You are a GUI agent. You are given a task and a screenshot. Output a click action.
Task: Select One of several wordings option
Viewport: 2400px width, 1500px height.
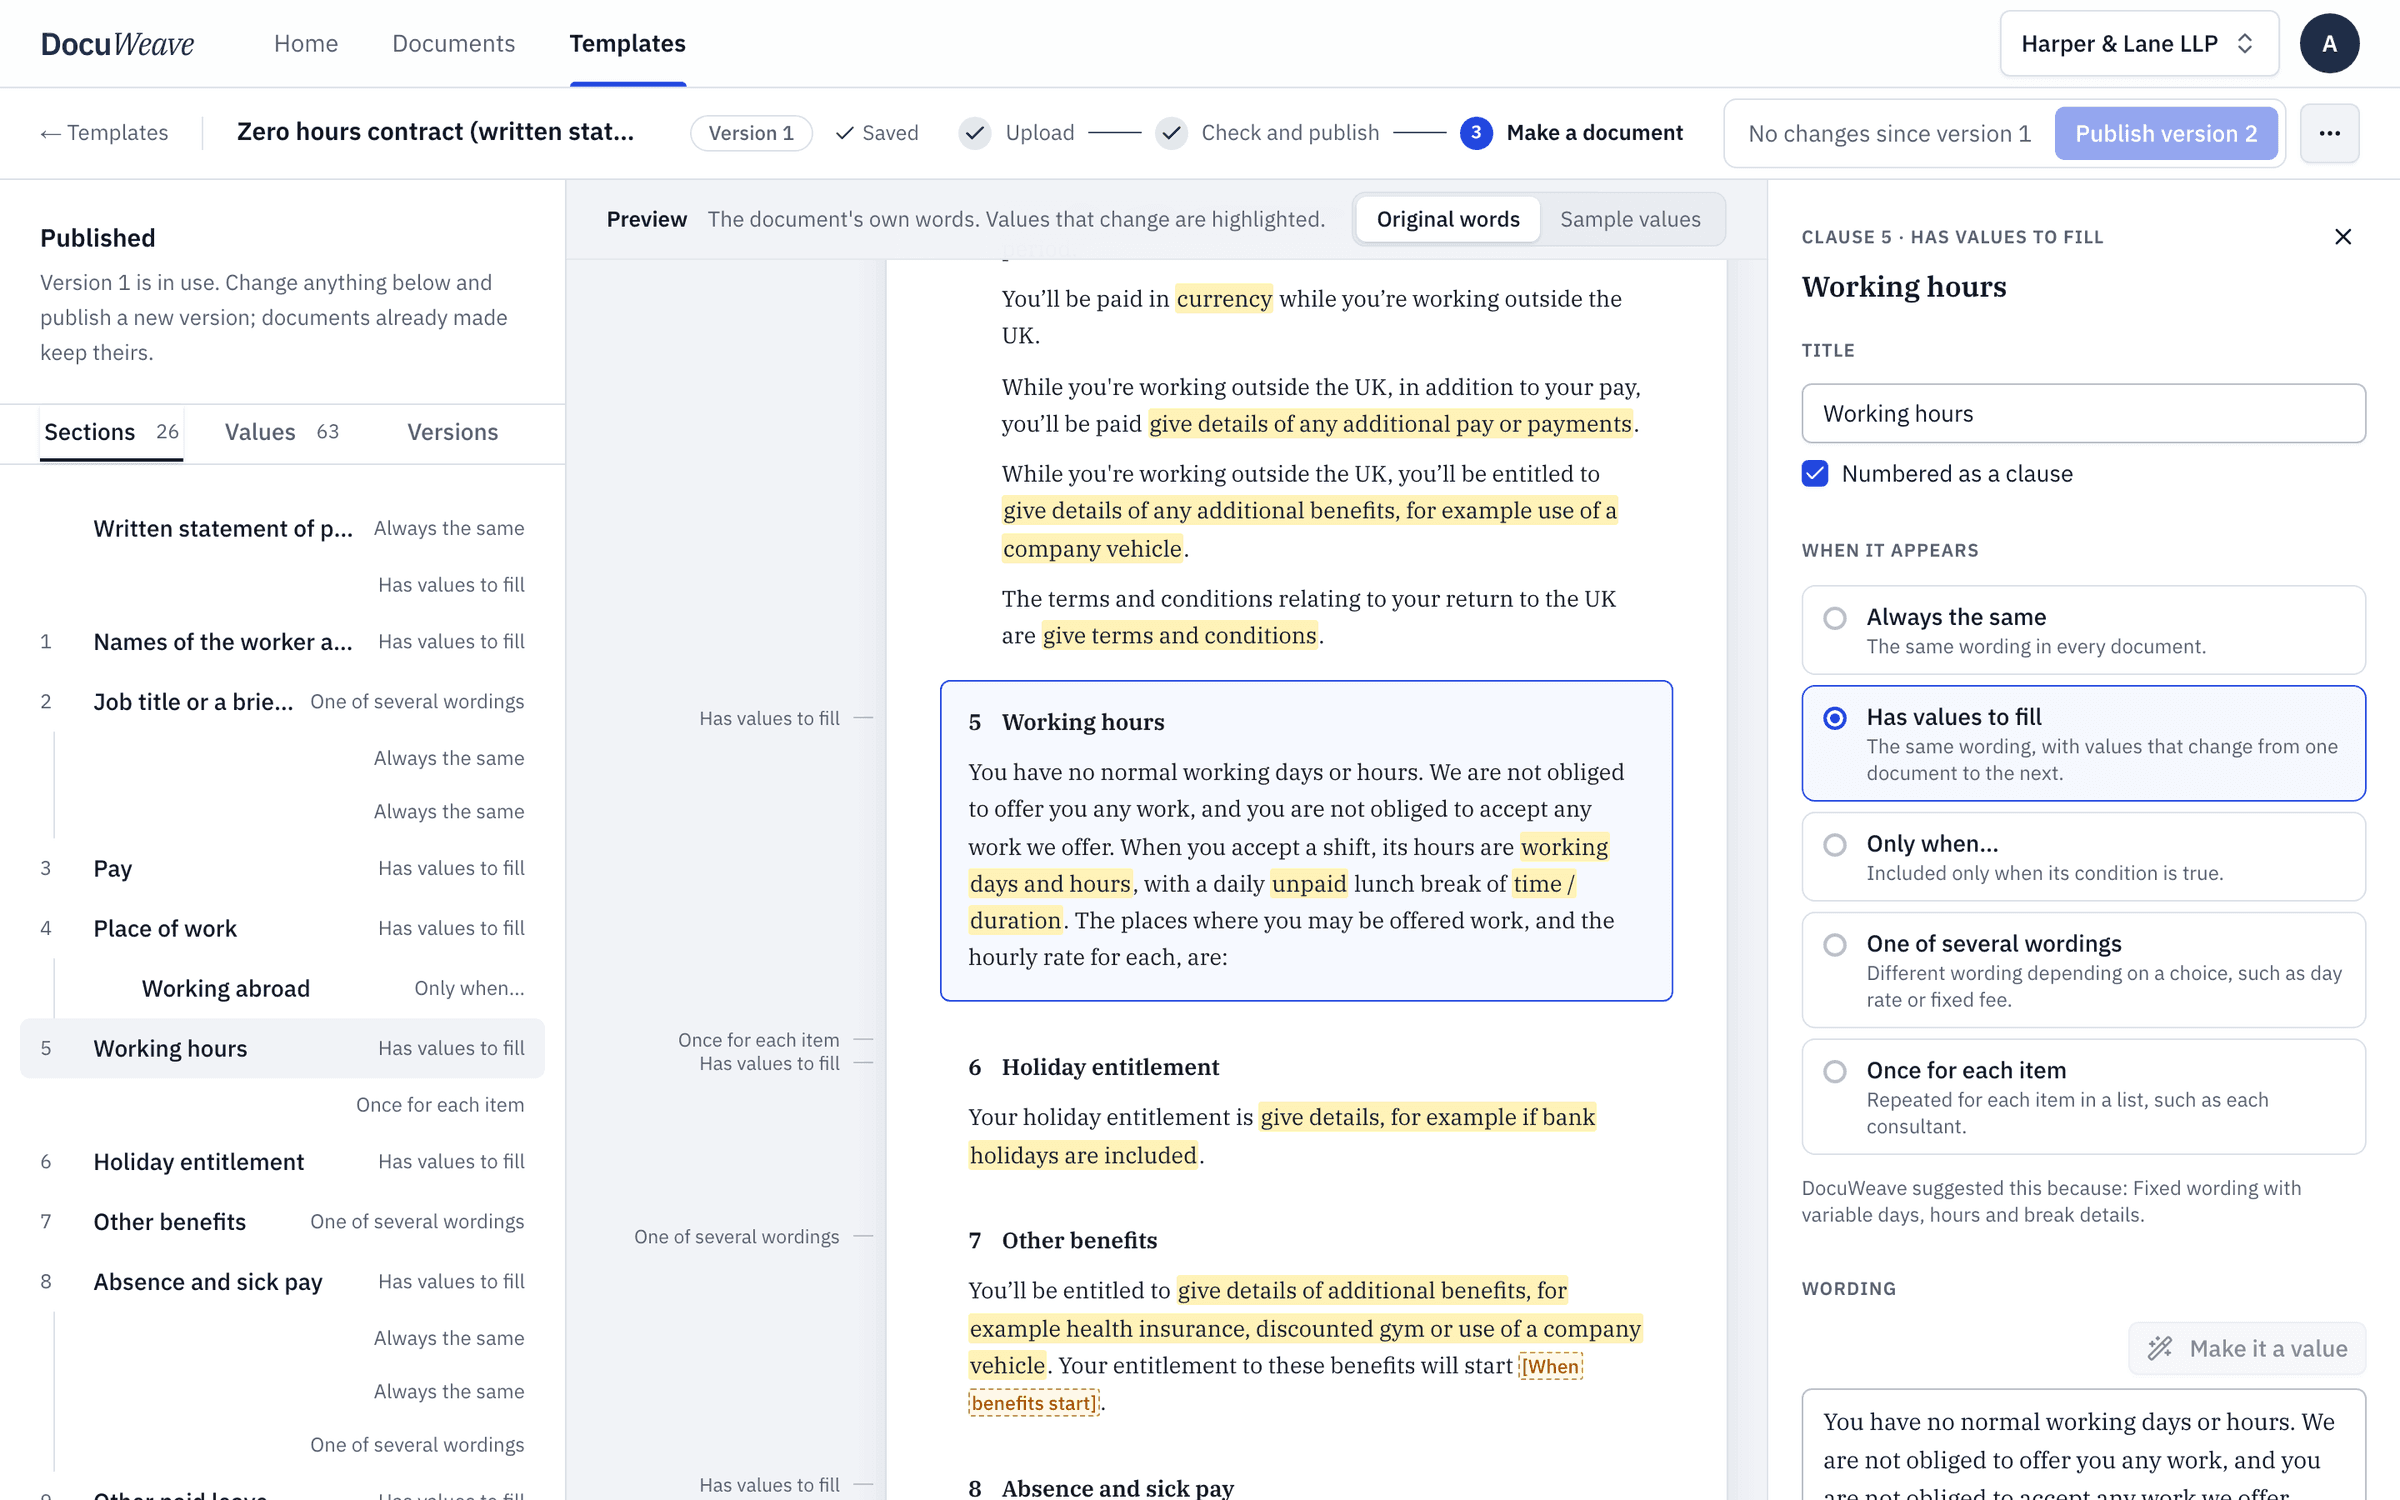[x=2083, y=970]
